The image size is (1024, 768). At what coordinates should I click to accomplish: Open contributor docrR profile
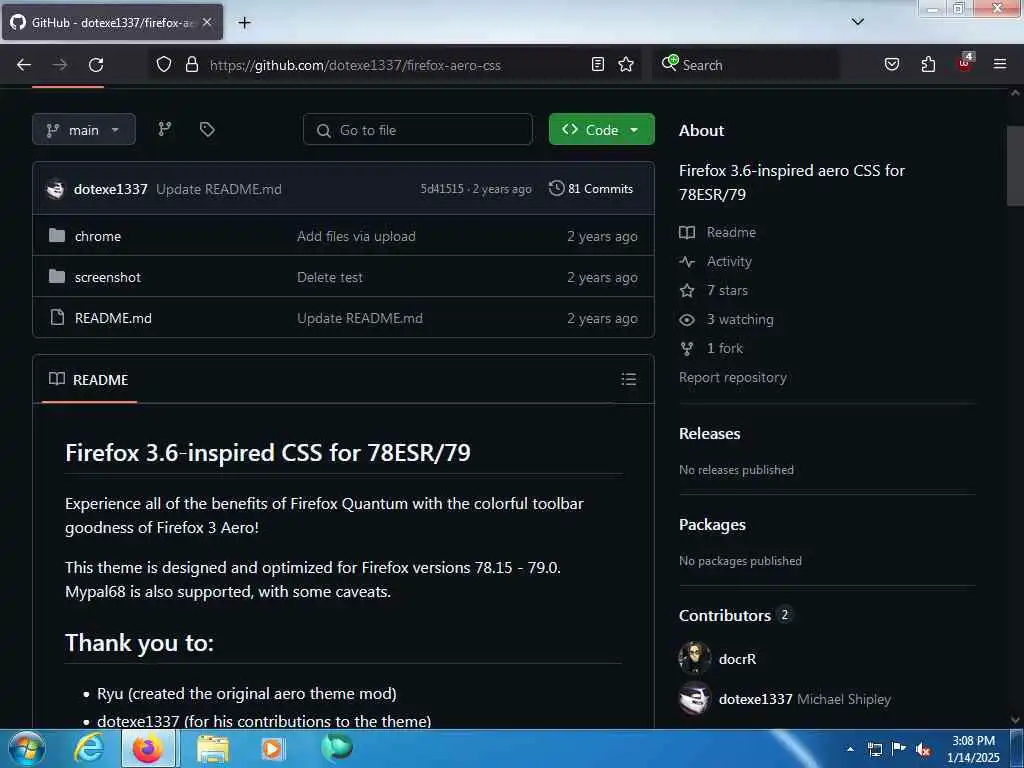coord(737,659)
